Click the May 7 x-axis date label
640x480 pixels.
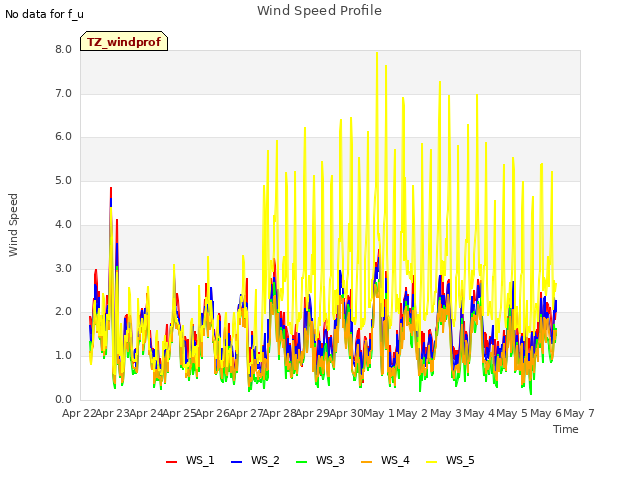tap(579, 413)
